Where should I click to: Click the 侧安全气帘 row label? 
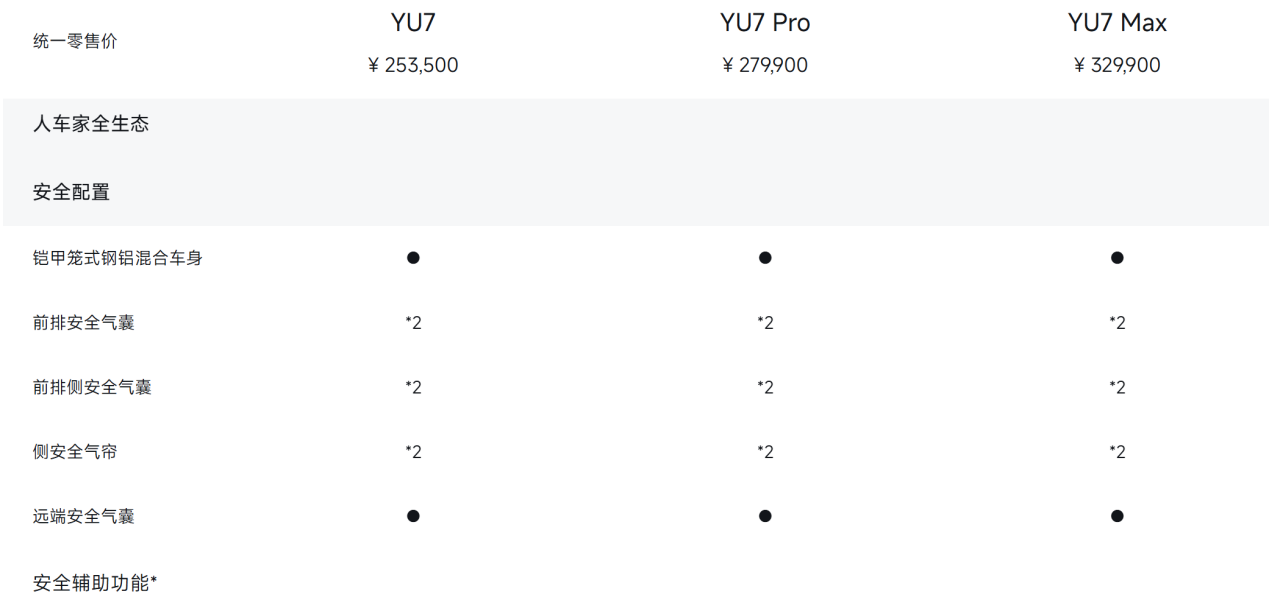tap(75, 452)
